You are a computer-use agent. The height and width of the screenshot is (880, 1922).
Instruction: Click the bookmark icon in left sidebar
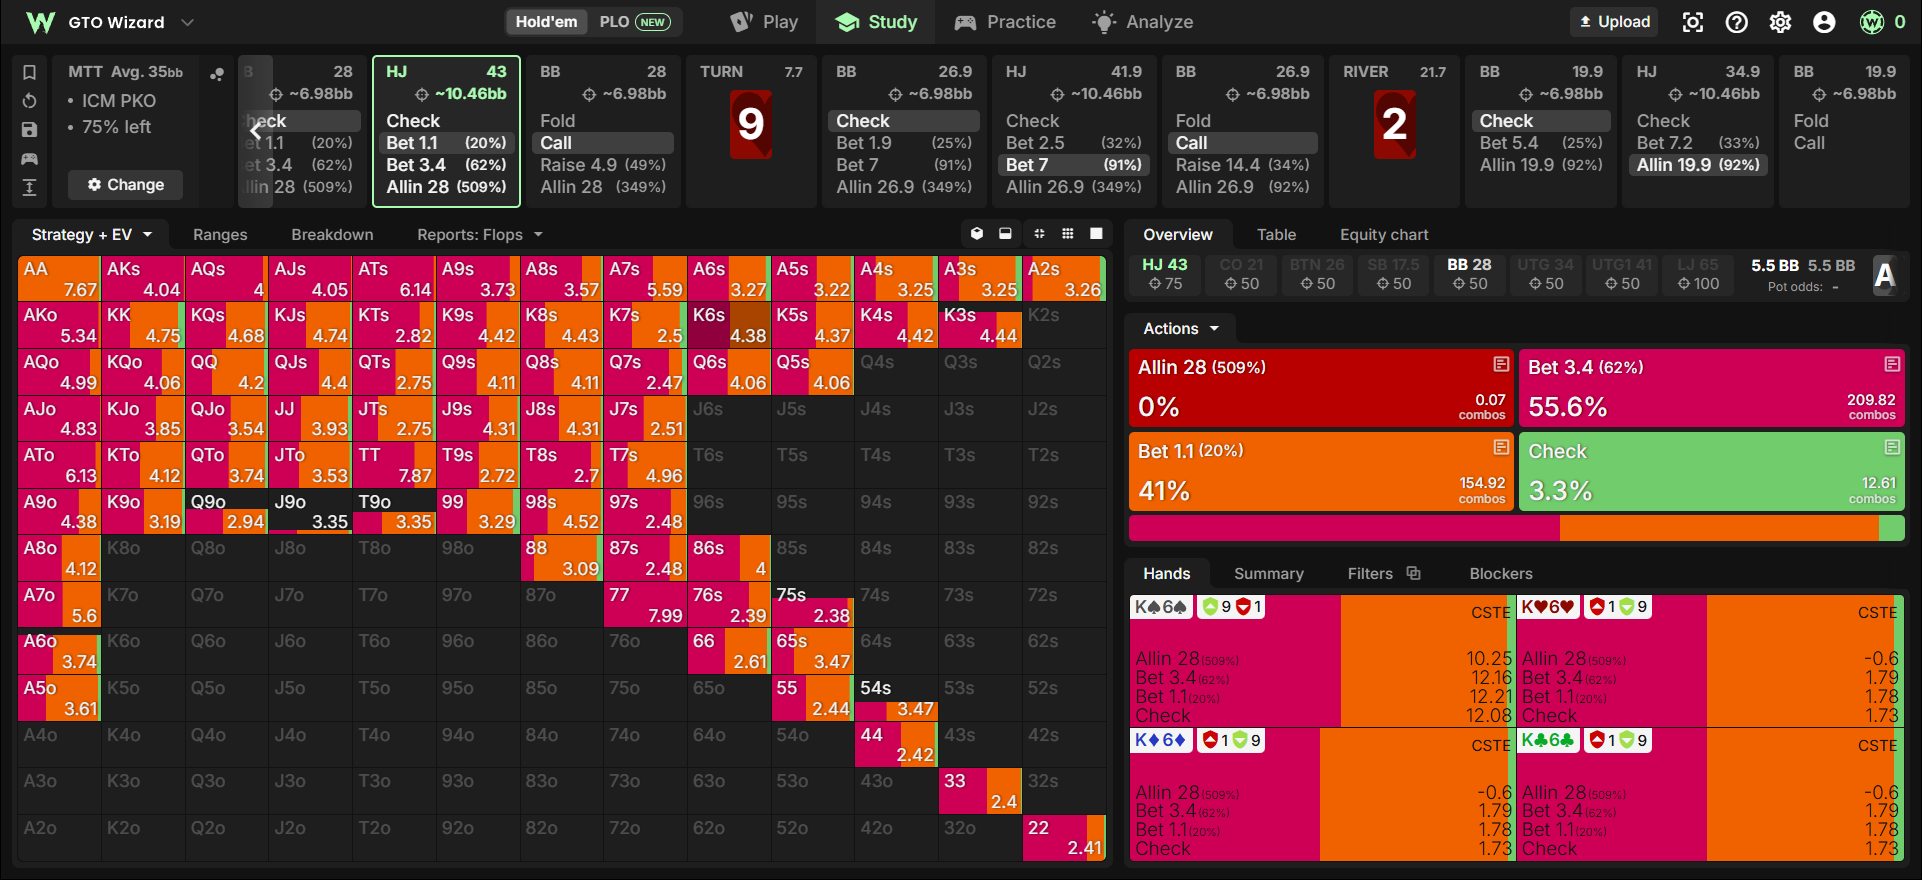pyautogui.click(x=30, y=72)
